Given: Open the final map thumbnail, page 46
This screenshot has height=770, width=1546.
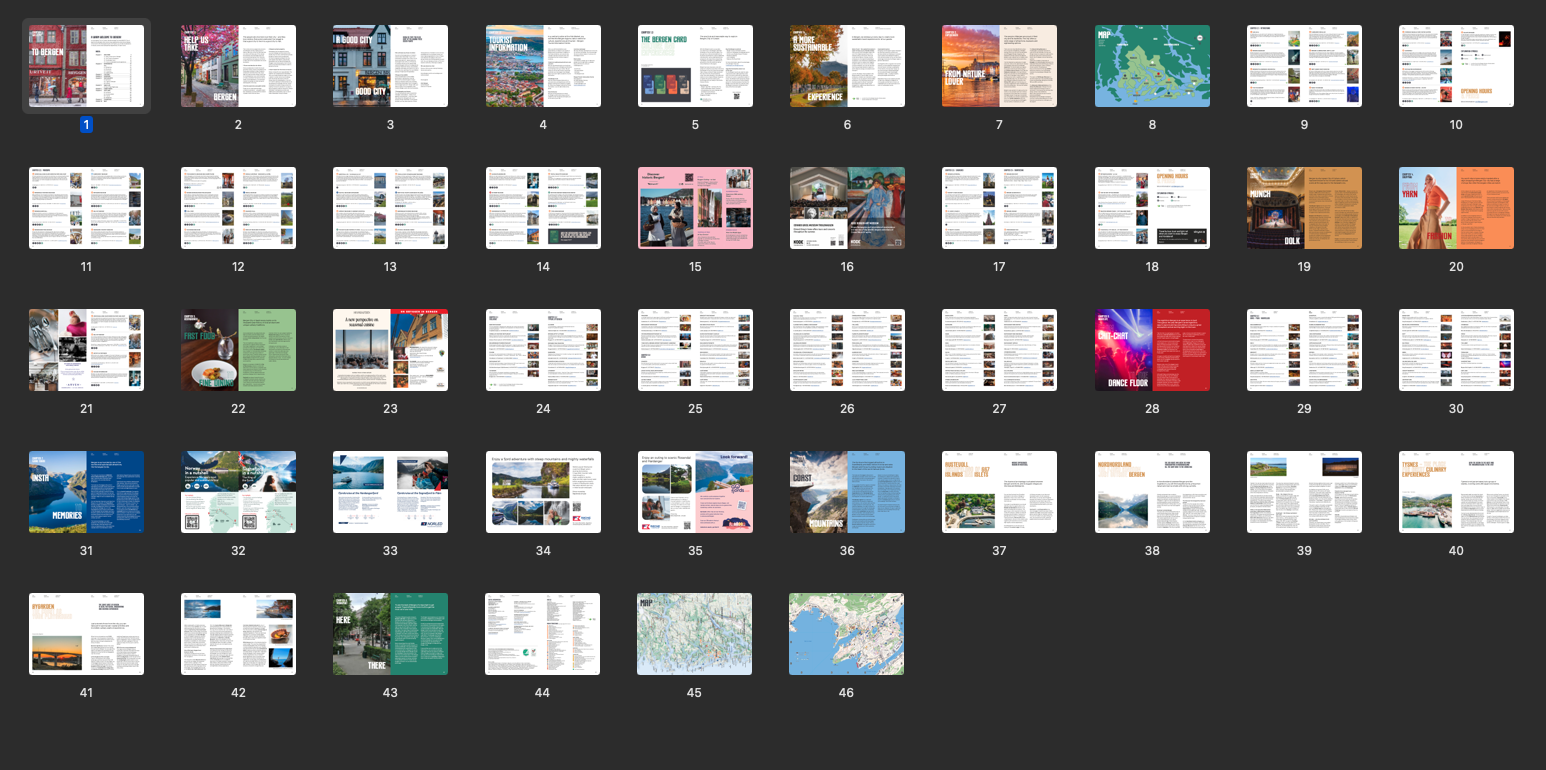Looking at the screenshot, I should click(847, 634).
